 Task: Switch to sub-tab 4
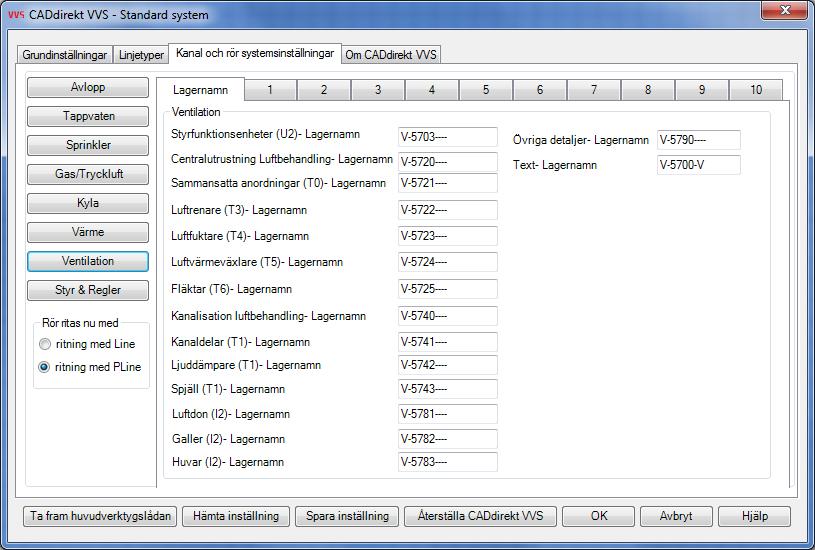[432, 90]
